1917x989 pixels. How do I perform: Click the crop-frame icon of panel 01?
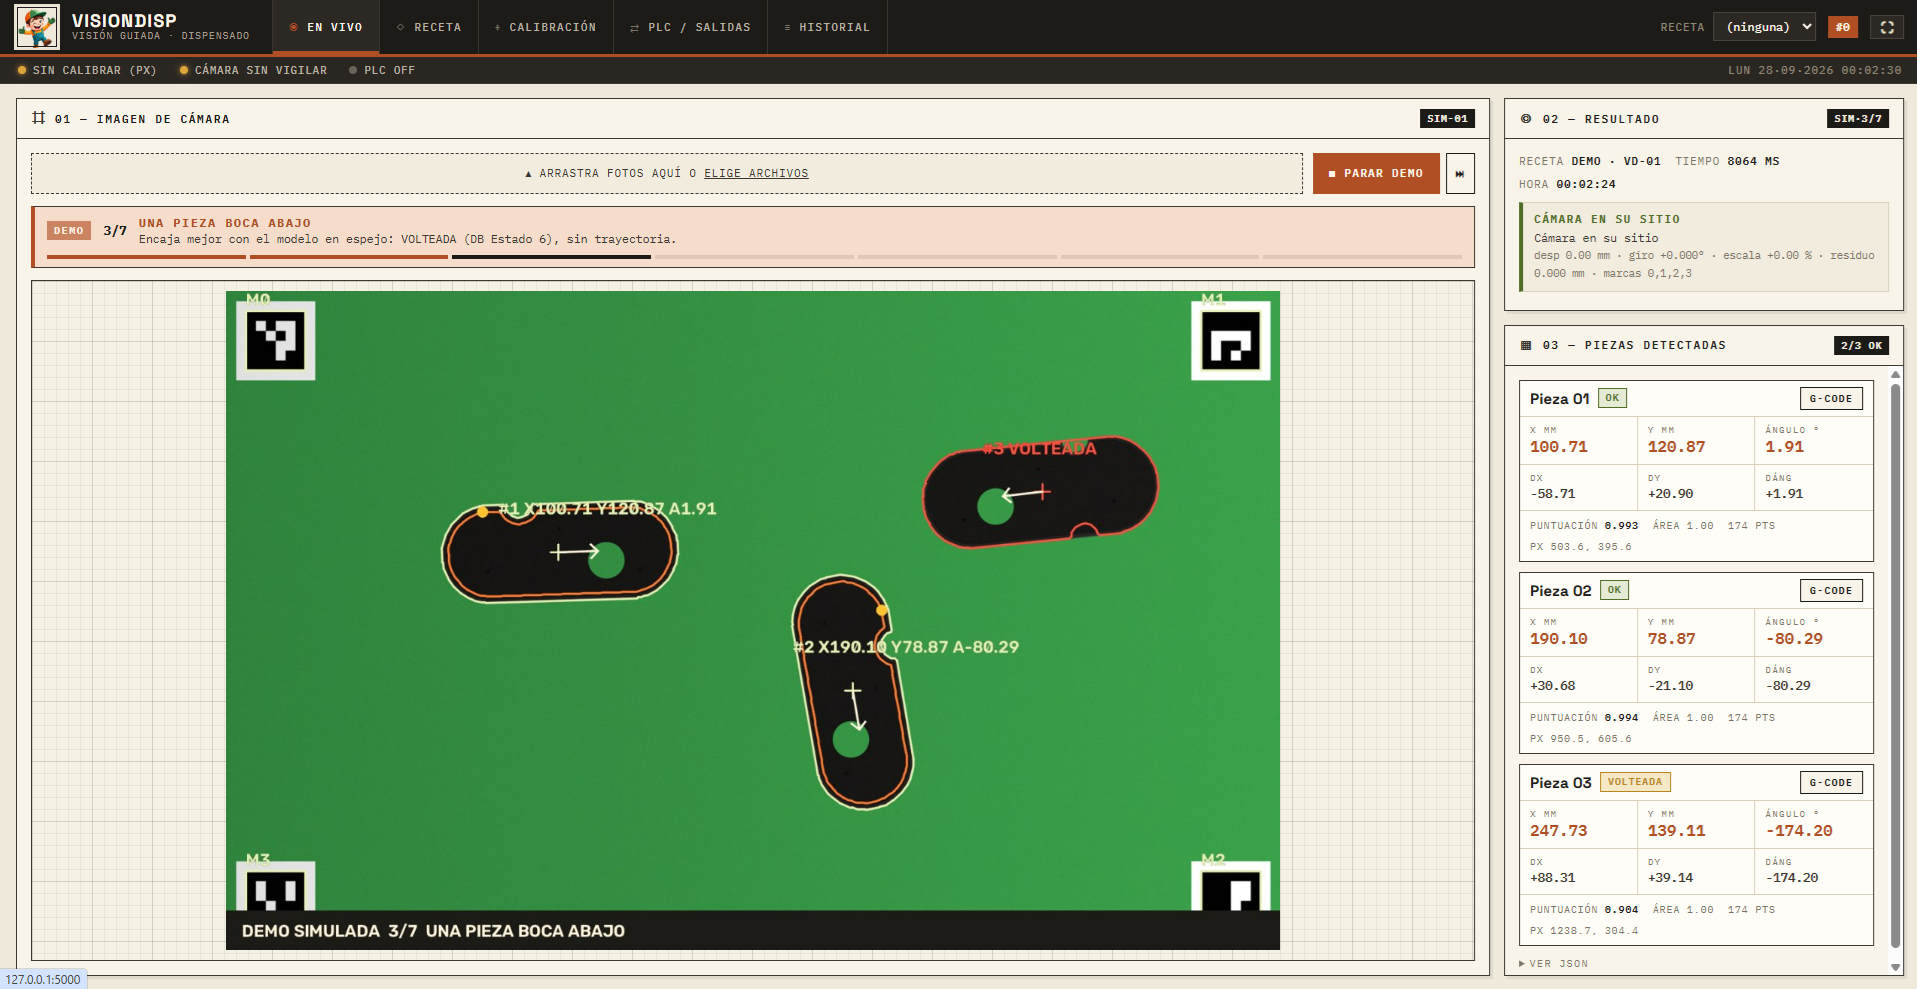tap(39, 118)
